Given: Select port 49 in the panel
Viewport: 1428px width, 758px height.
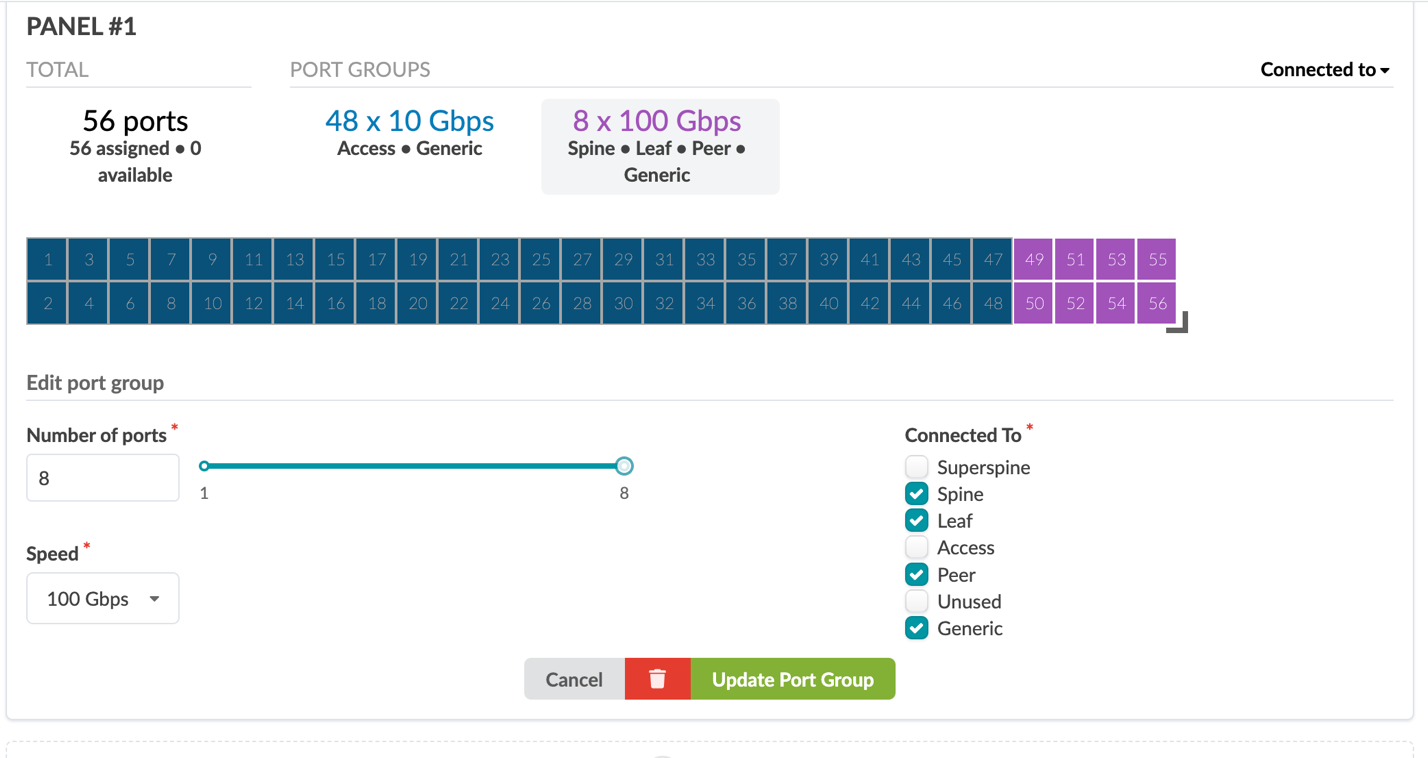Looking at the screenshot, I should (1034, 260).
